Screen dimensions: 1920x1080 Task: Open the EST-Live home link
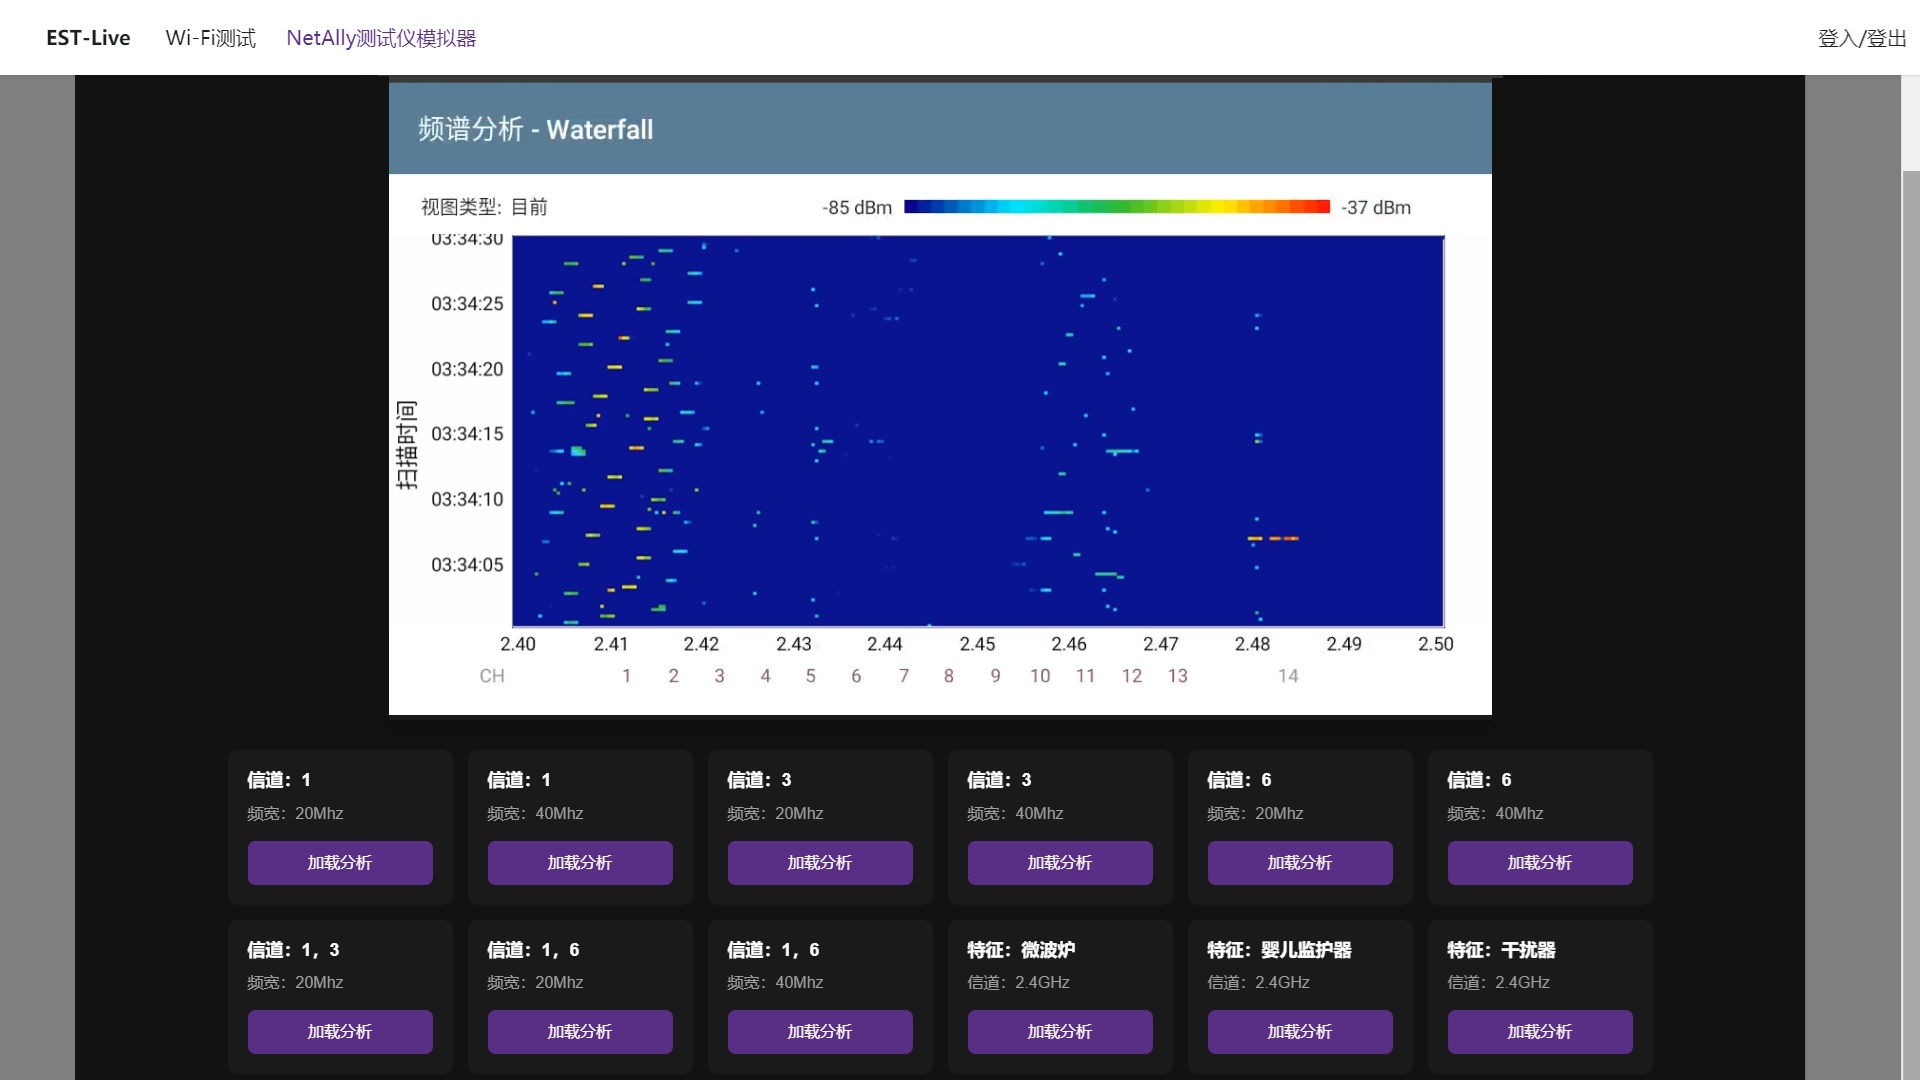point(88,38)
